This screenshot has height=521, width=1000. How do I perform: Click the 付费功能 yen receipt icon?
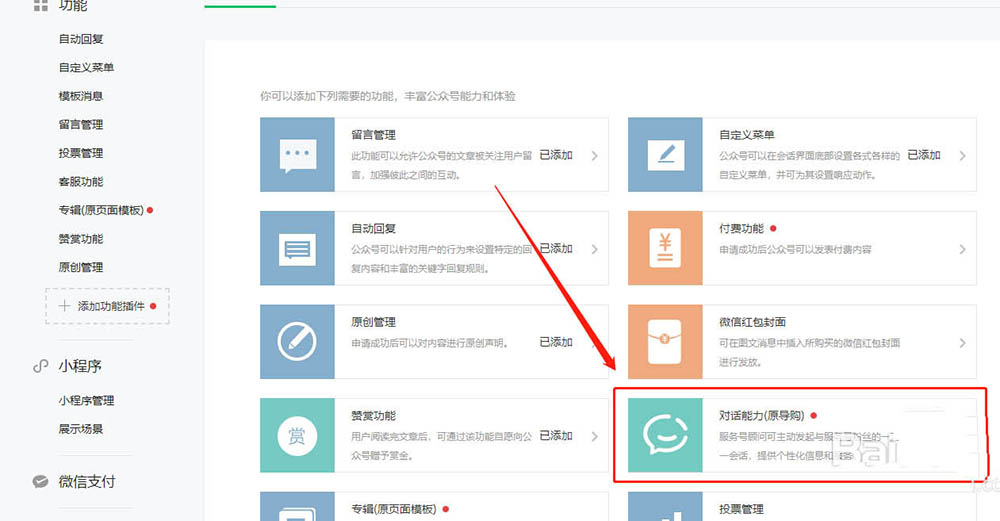(x=665, y=247)
